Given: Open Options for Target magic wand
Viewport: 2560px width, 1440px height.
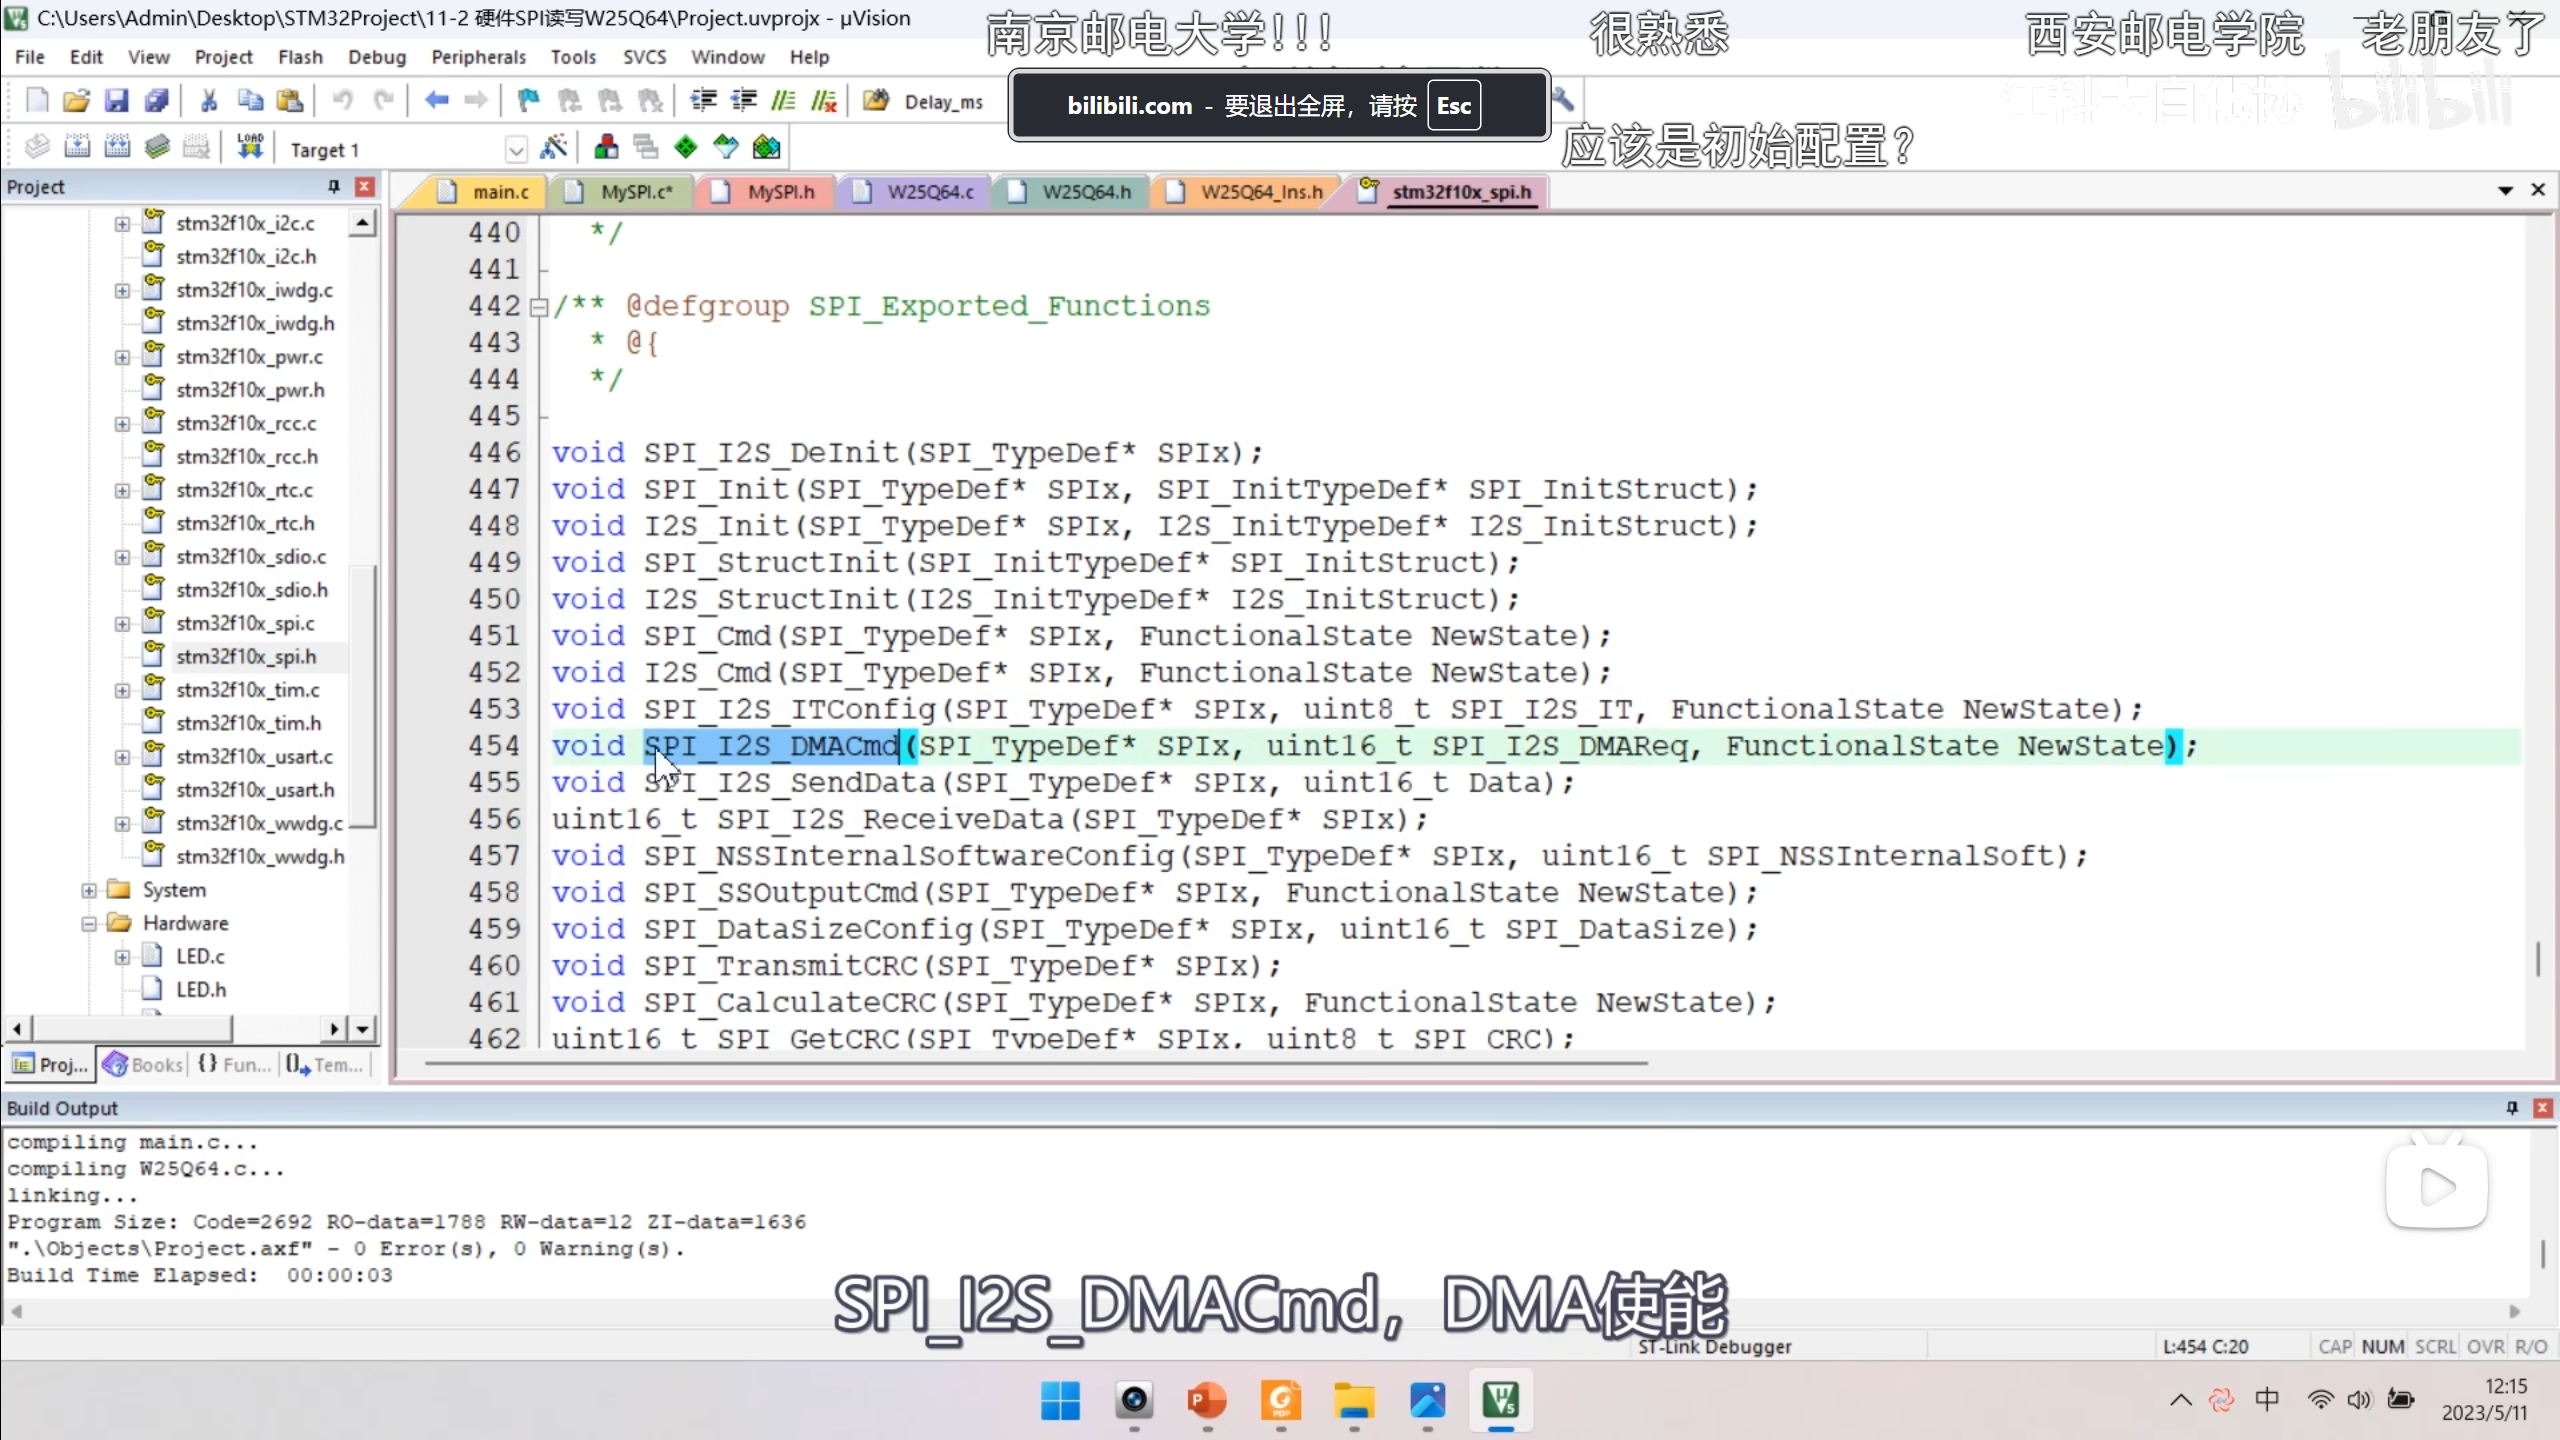Looking at the screenshot, I should [553, 148].
